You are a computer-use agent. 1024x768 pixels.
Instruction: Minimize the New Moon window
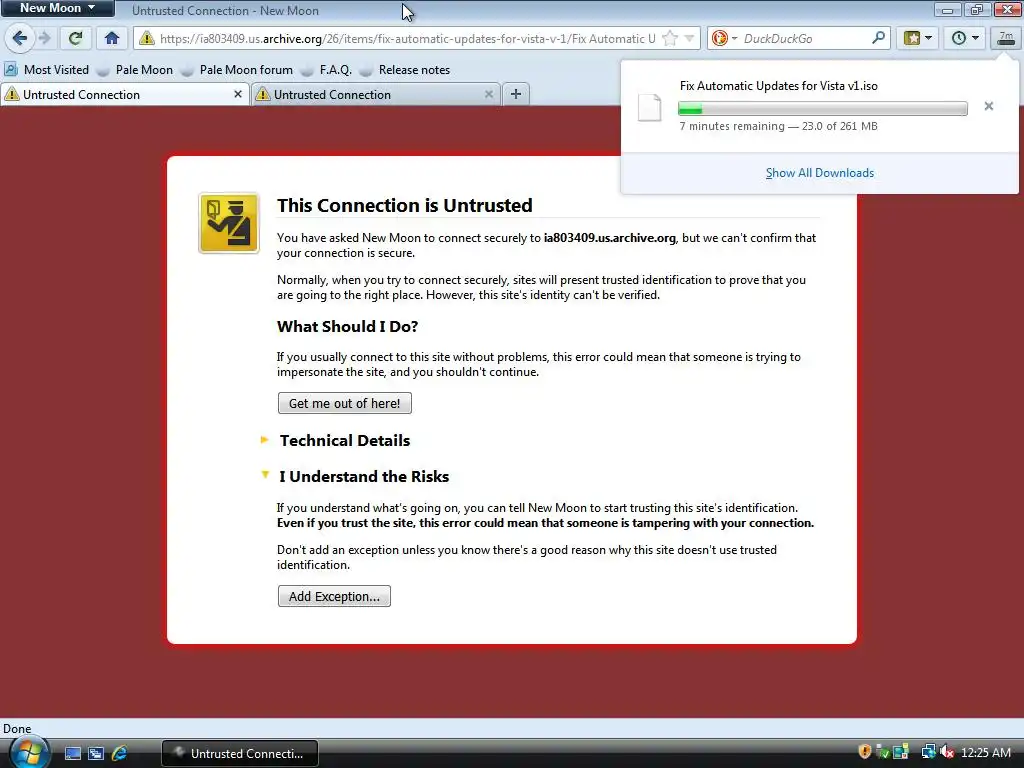[x=948, y=9]
